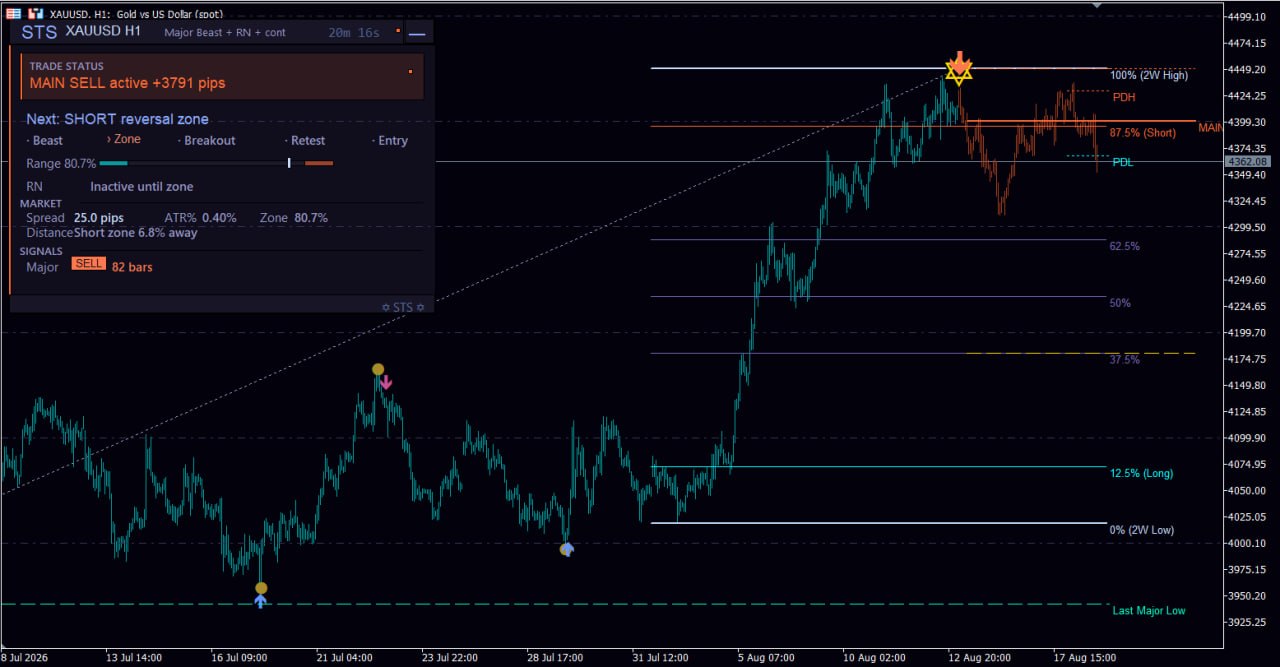Click the orange dot beside the countdown timer
Viewport: 1280px width, 667px height.
[398, 31]
